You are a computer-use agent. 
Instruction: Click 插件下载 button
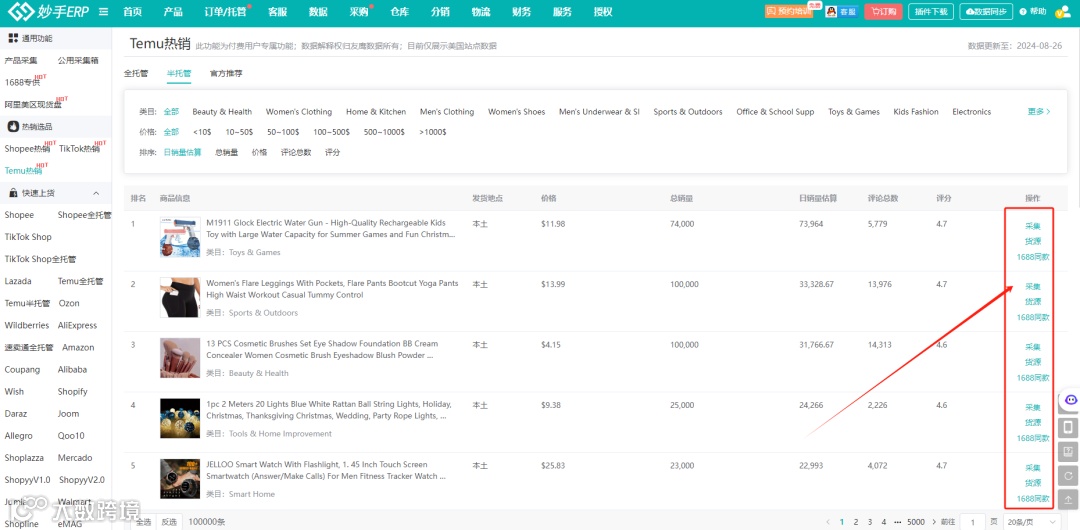[931, 12]
